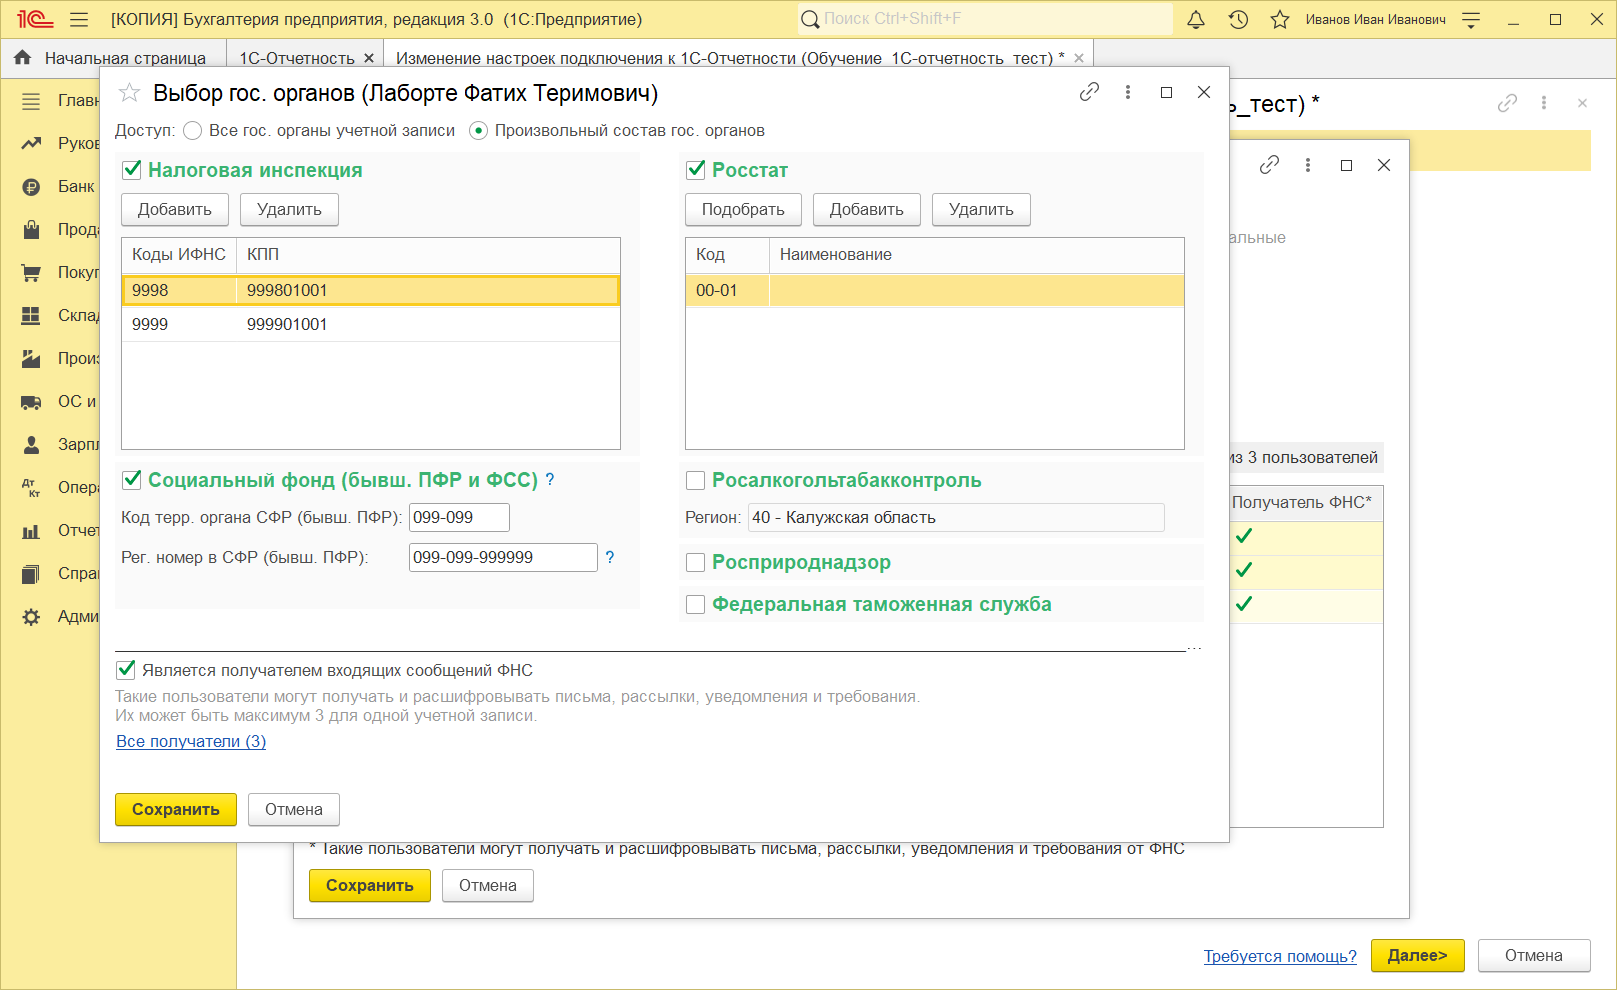The height and width of the screenshot is (990, 1617).
Task: Open Регион field with Калужская область
Action: [956, 517]
